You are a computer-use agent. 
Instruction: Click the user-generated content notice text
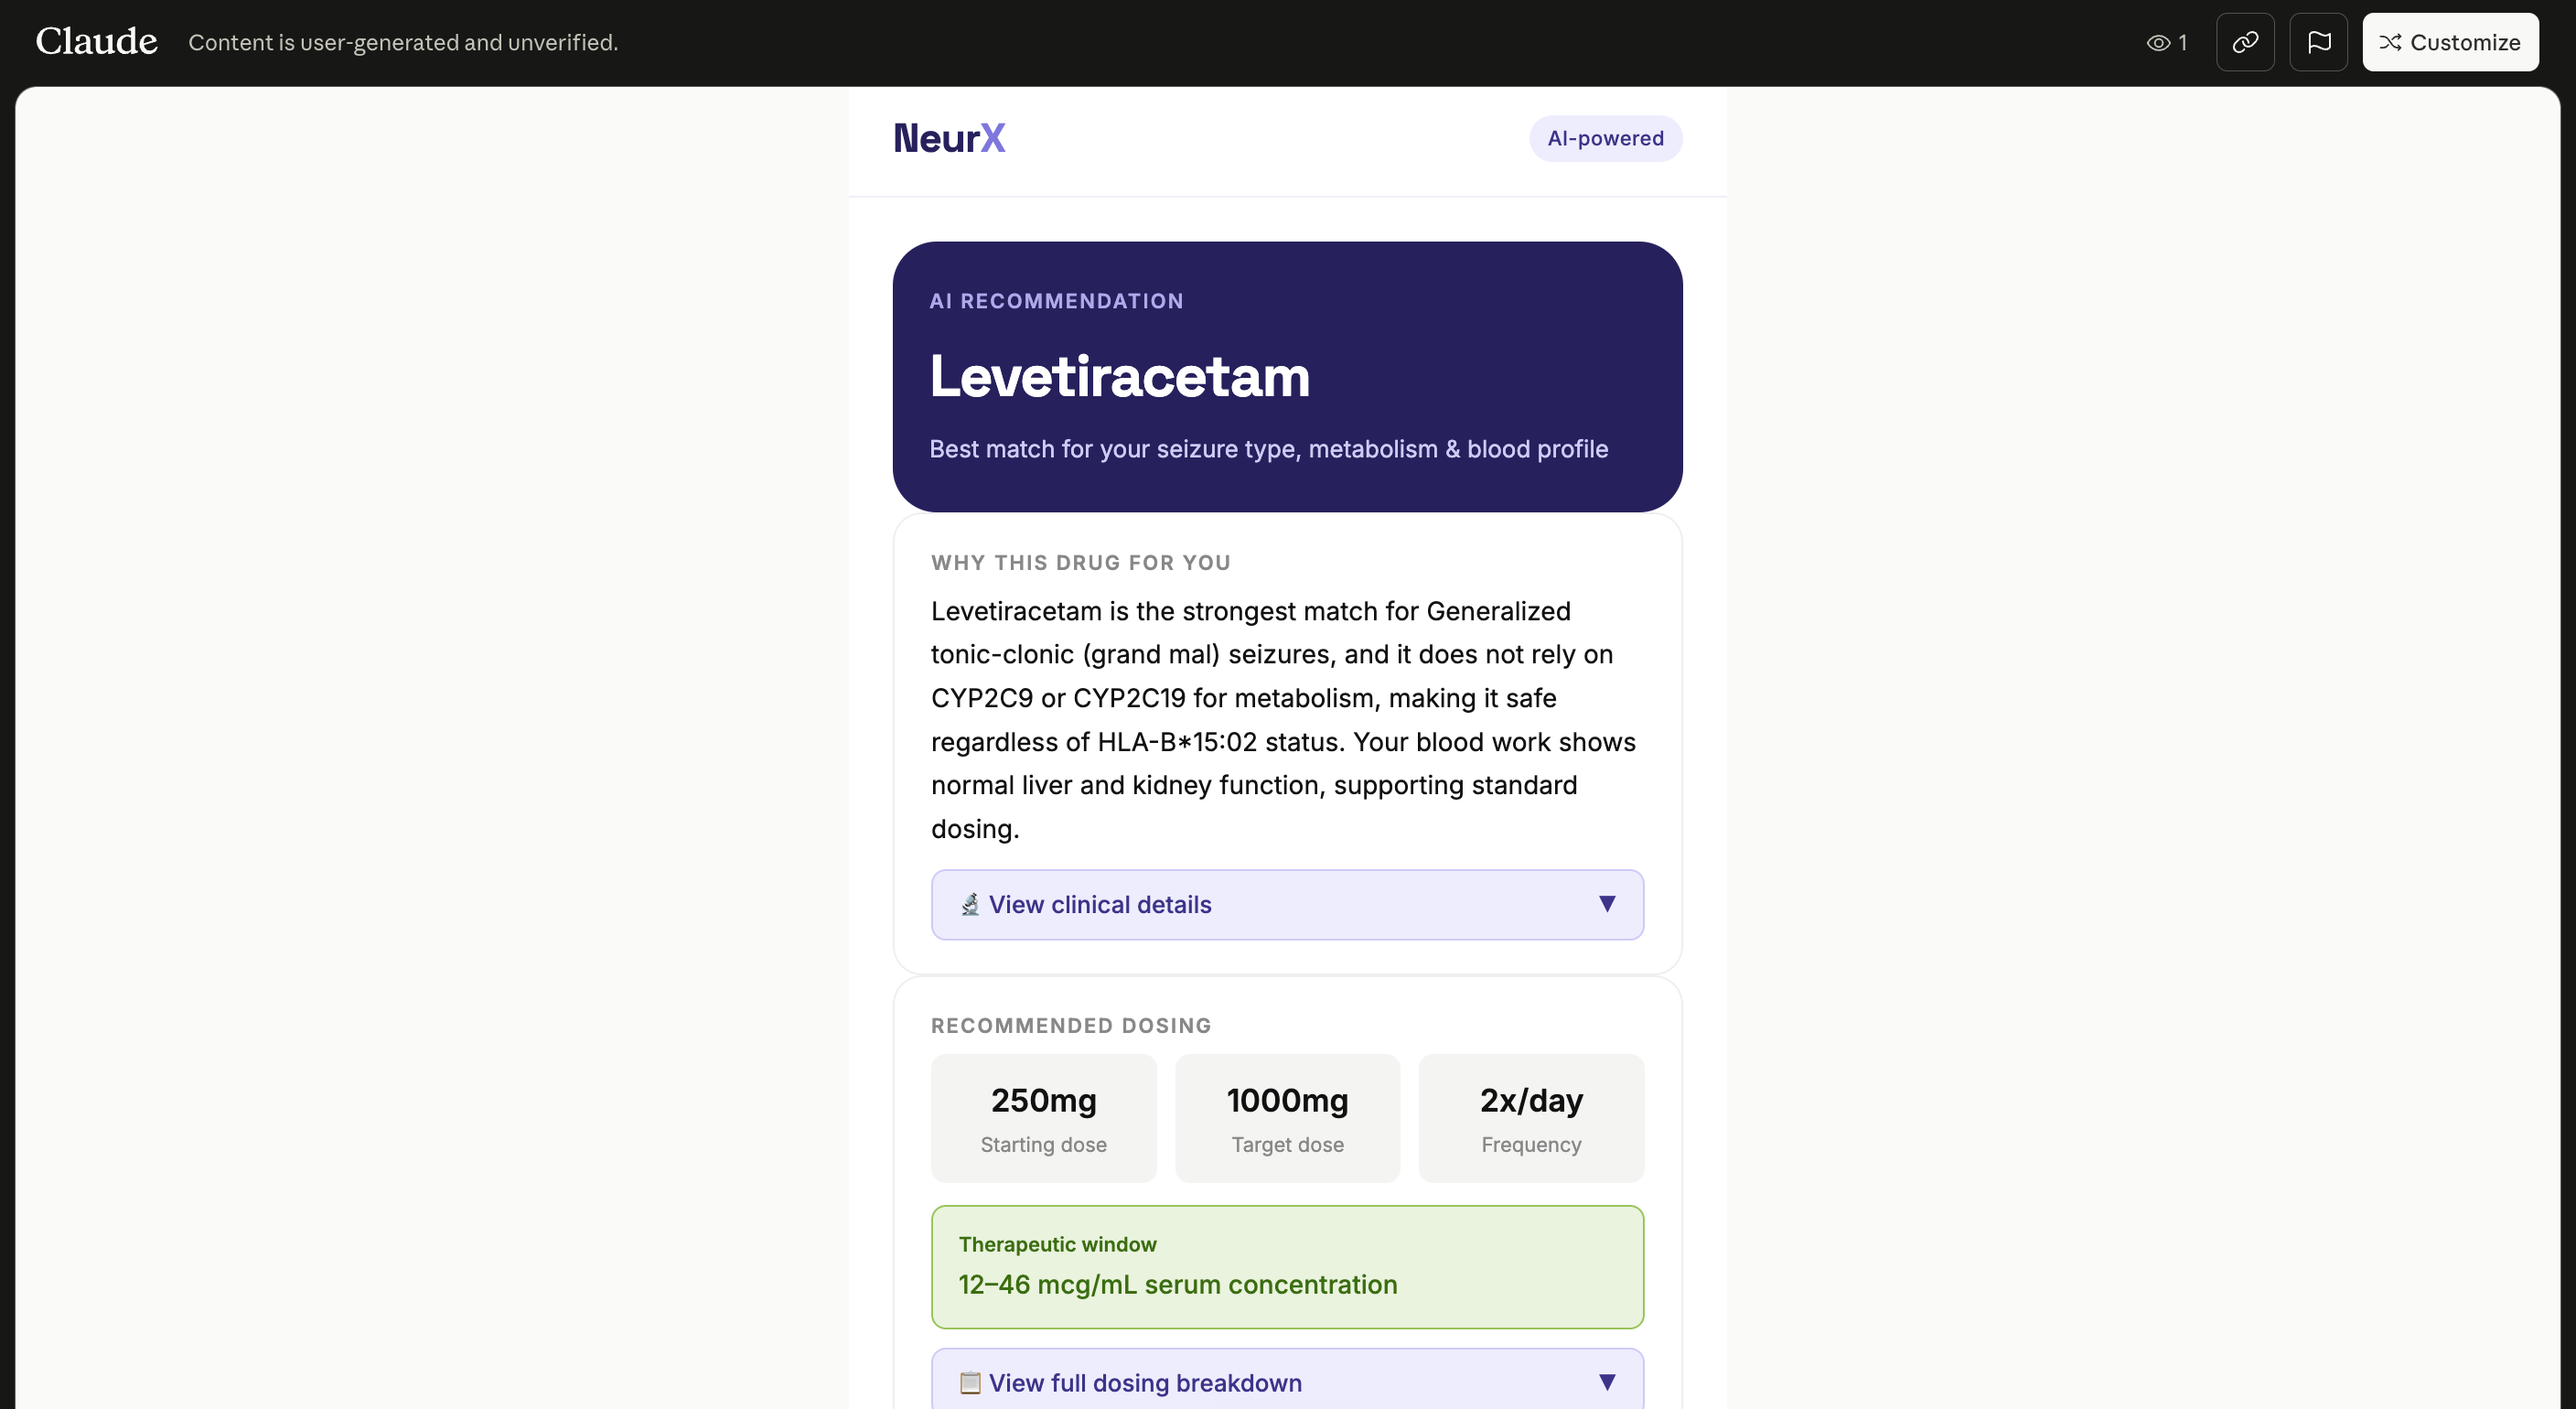click(x=403, y=42)
